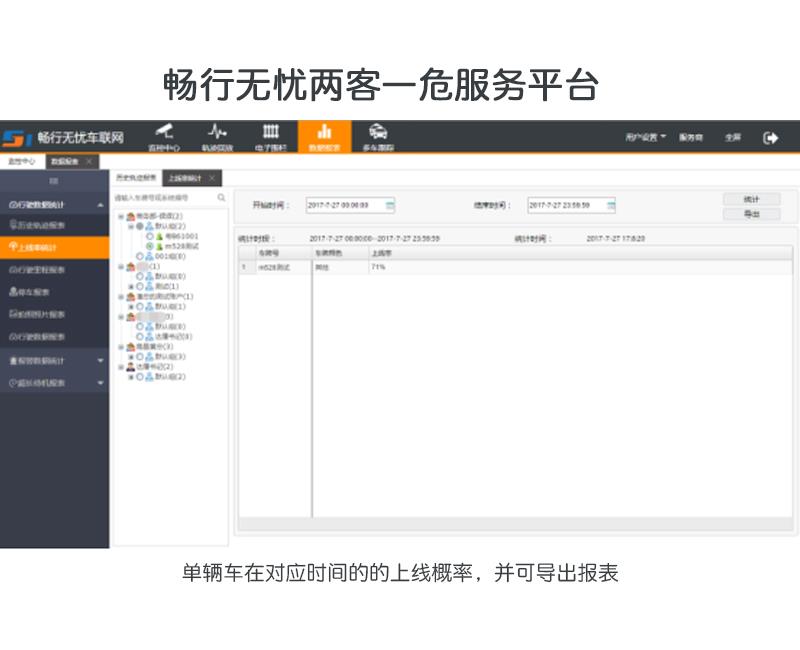Viewport: 800px width, 650px height.
Task: Open the 用户设置 dropdown menu
Action: 645,137
